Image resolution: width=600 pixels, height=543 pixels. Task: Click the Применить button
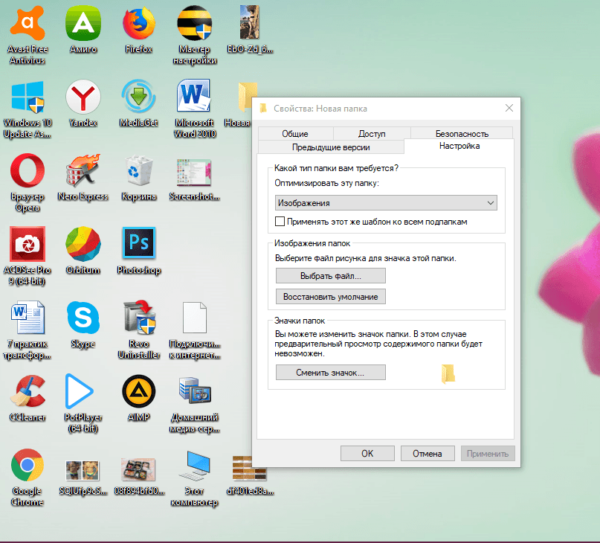pyautogui.click(x=488, y=453)
